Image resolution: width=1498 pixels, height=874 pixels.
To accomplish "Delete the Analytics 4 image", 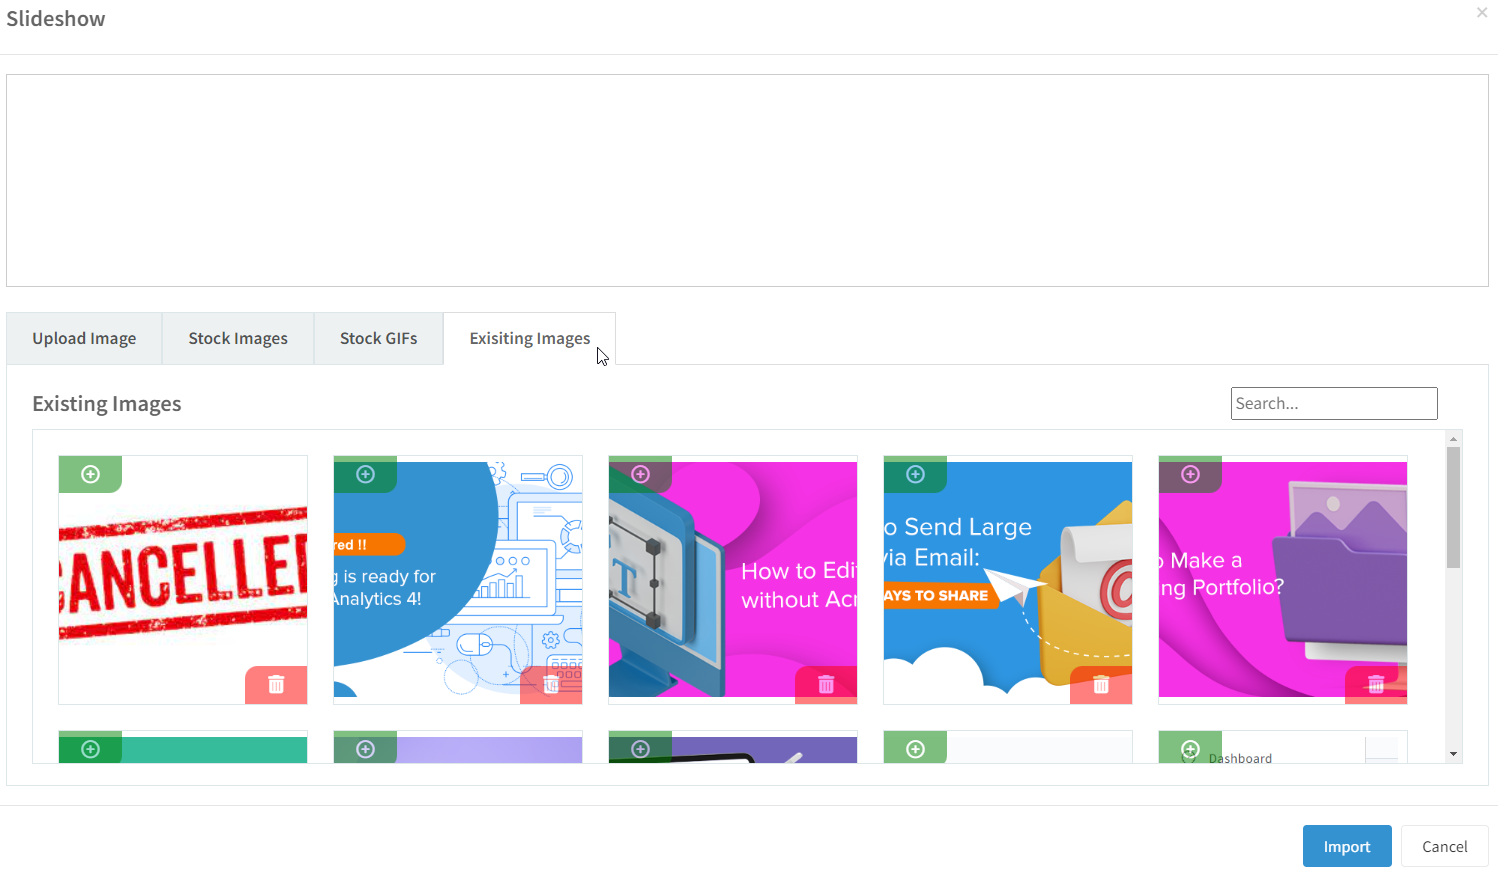I will [551, 685].
